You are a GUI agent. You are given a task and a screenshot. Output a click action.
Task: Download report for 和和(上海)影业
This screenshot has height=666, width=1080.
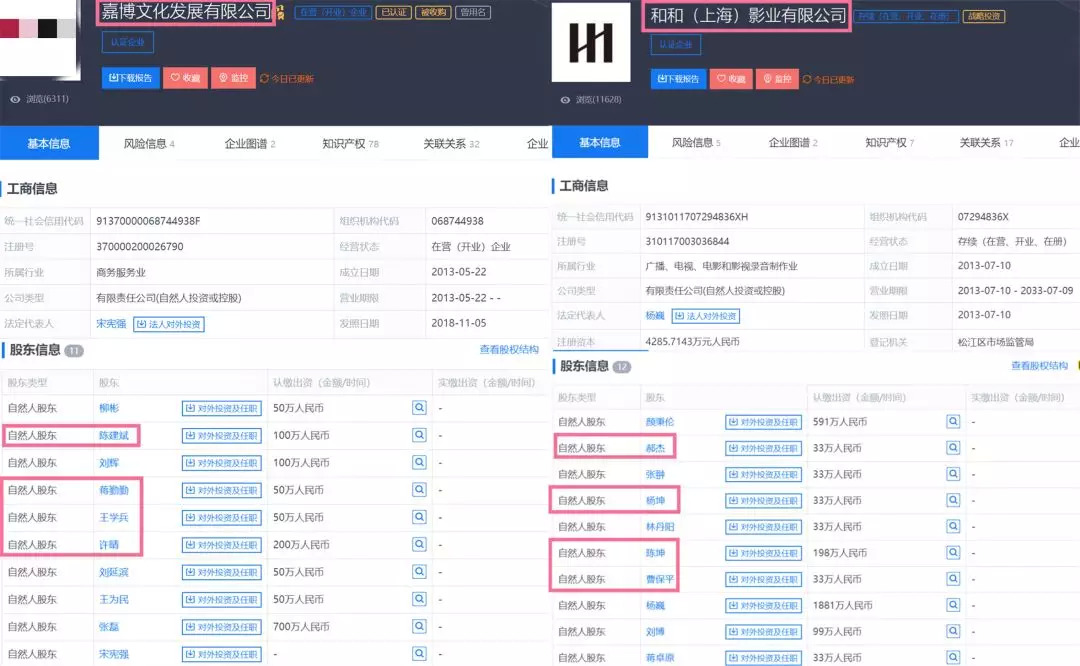coord(678,79)
